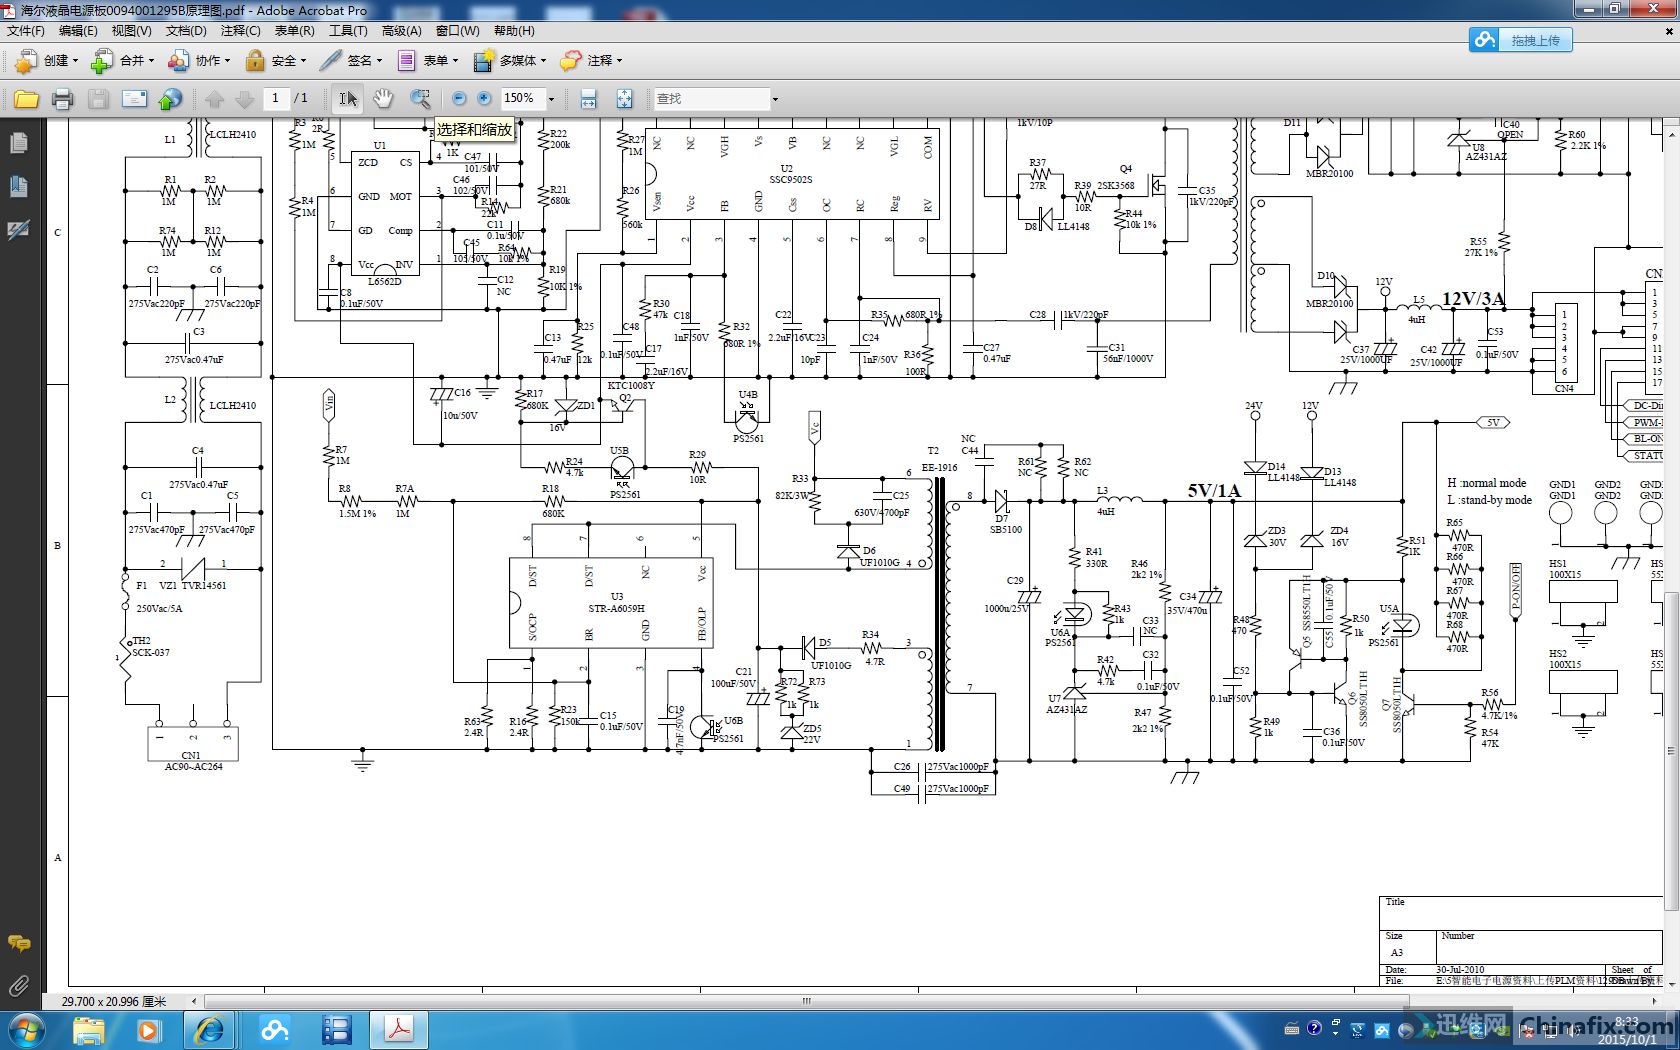Click the page number input field
Screen dimensions: 1680x1050
[276, 98]
